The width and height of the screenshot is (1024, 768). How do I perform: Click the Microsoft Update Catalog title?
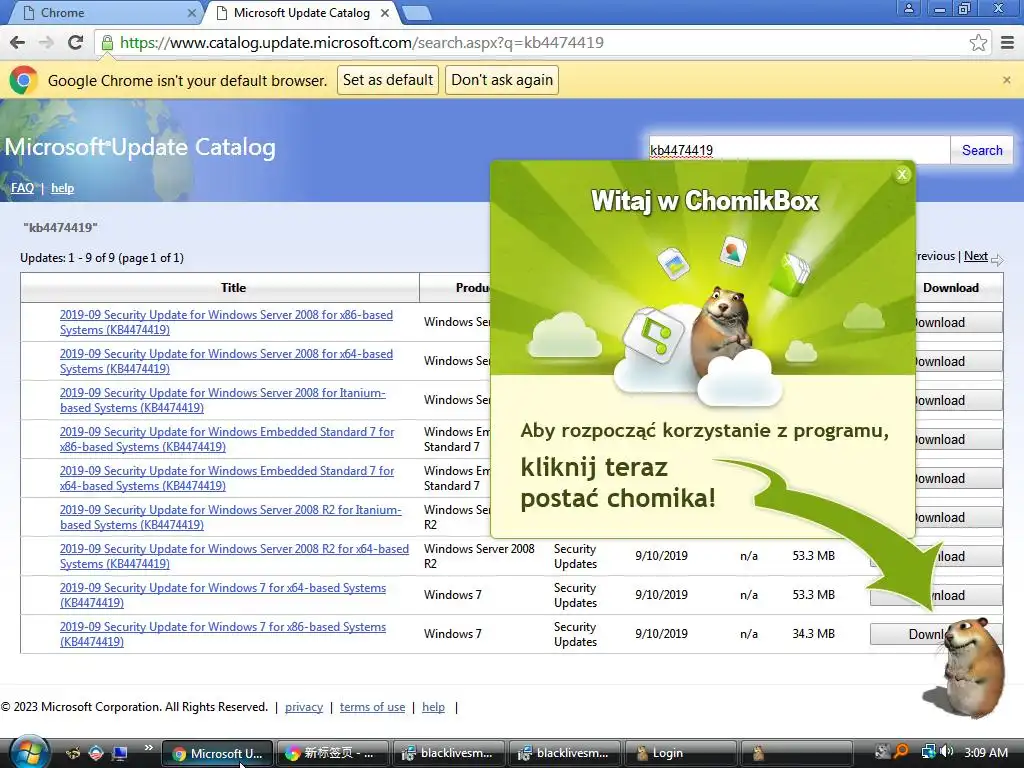[140, 148]
